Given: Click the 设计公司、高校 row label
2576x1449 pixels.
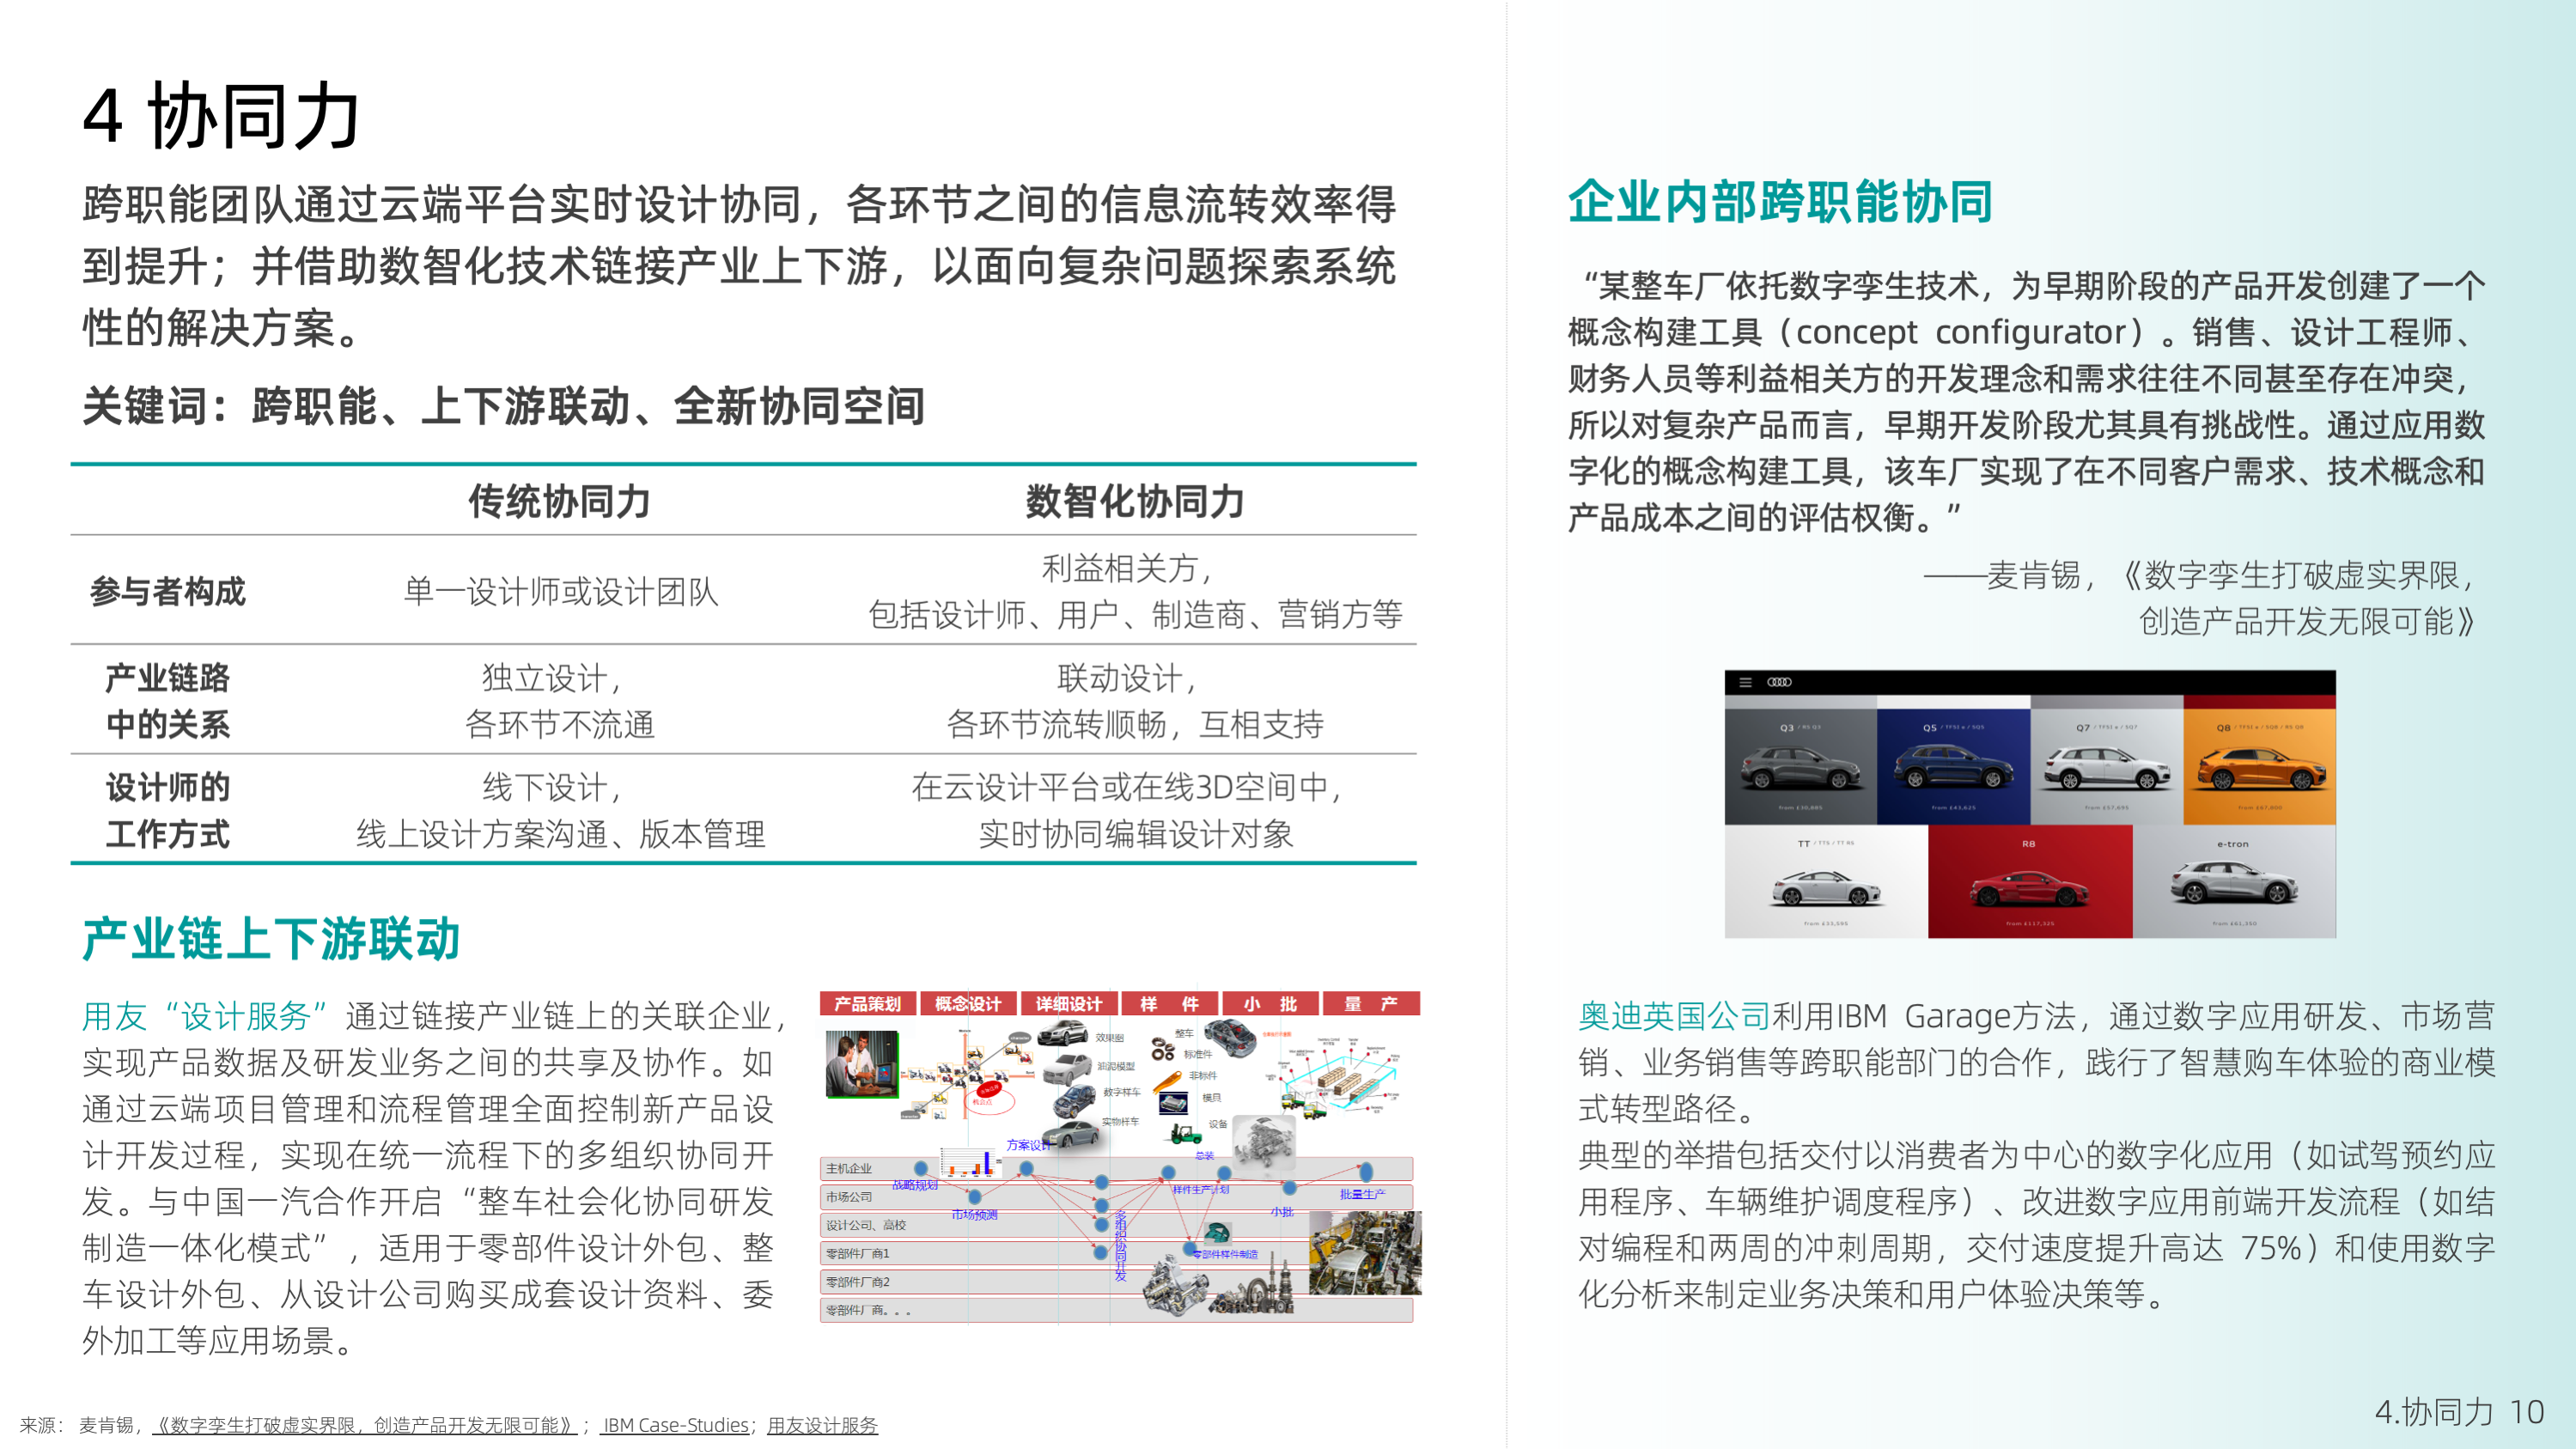Looking at the screenshot, I should 866,1225.
